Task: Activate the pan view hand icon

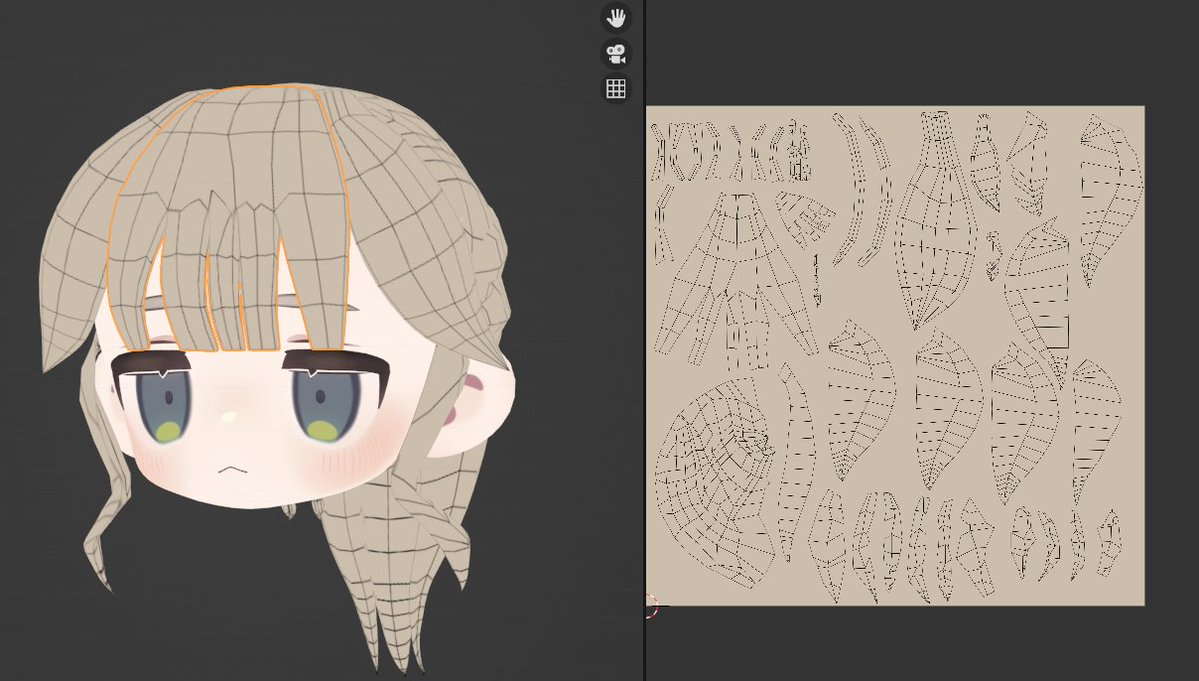Action: click(616, 18)
